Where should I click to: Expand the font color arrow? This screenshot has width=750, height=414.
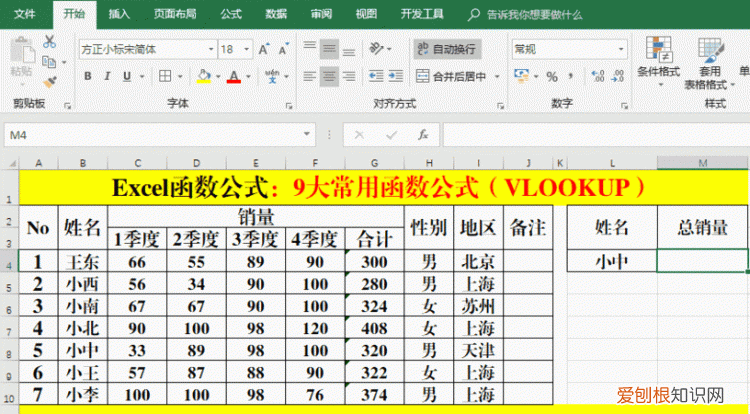[x=248, y=76]
